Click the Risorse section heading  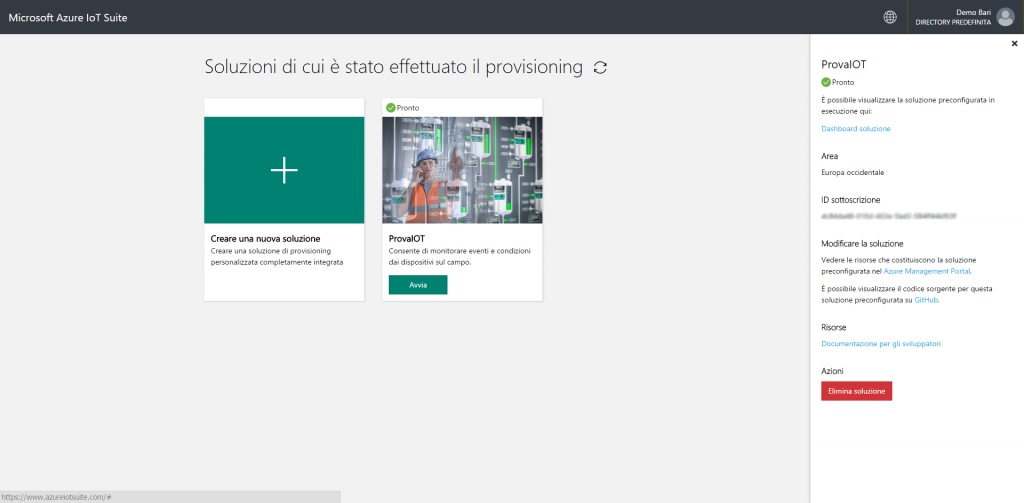[x=834, y=327]
